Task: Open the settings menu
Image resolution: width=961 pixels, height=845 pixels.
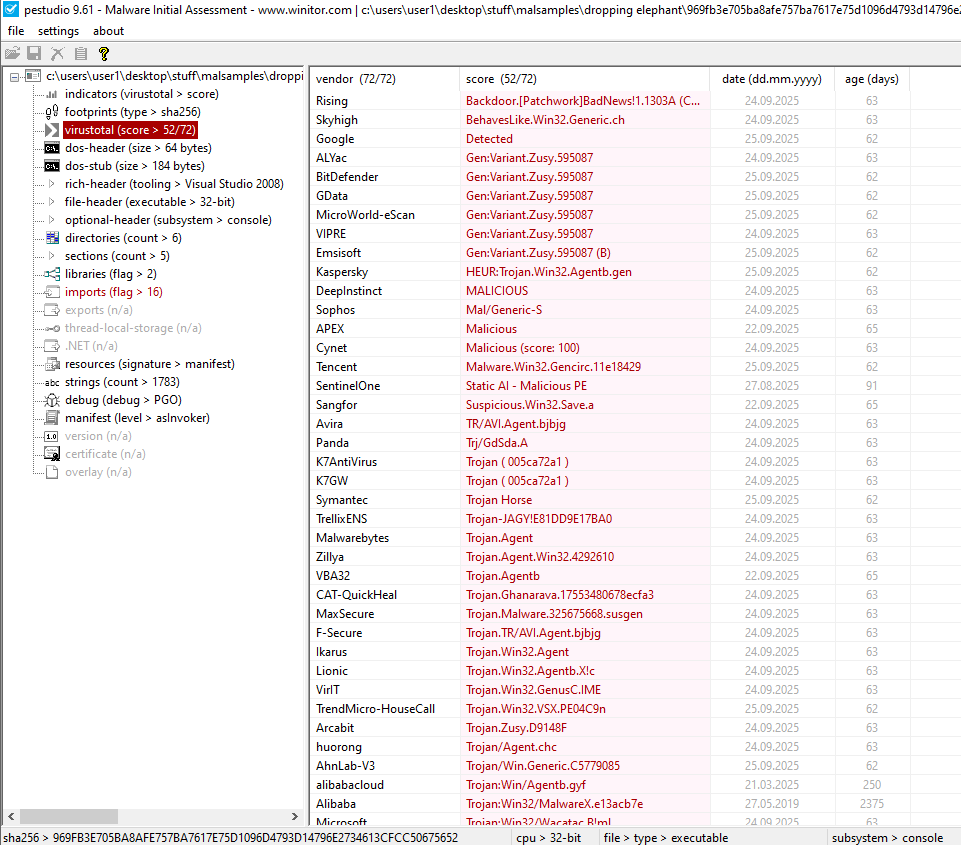Action: (x=58, y=31)
